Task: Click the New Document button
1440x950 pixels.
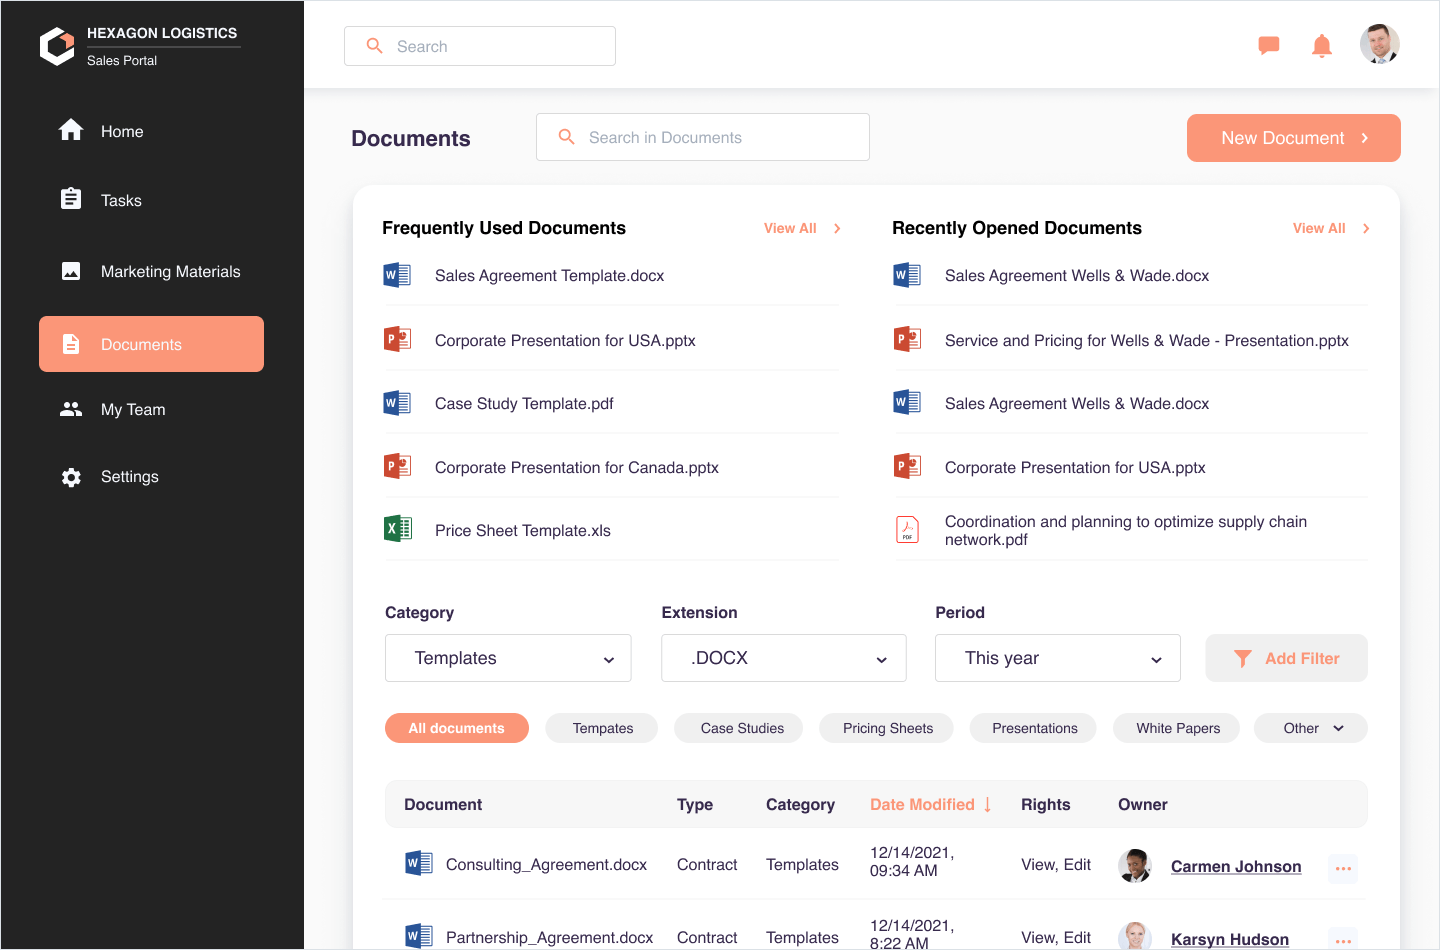Action: pyautogui.click(x=1293, y=138)
